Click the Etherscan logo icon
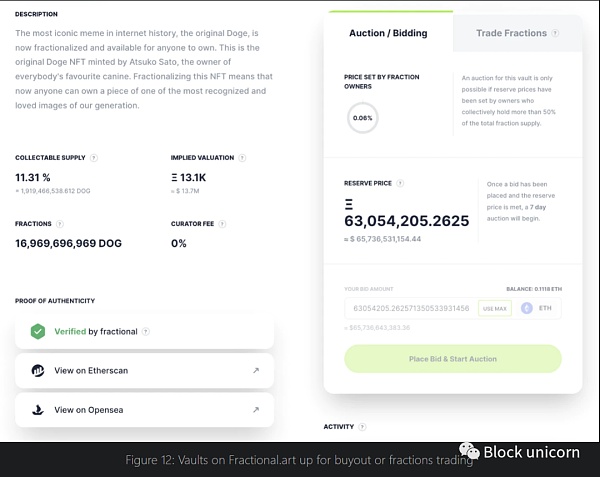Image resolution: width=600 pixels, height=477 pixels. (38, 371)
